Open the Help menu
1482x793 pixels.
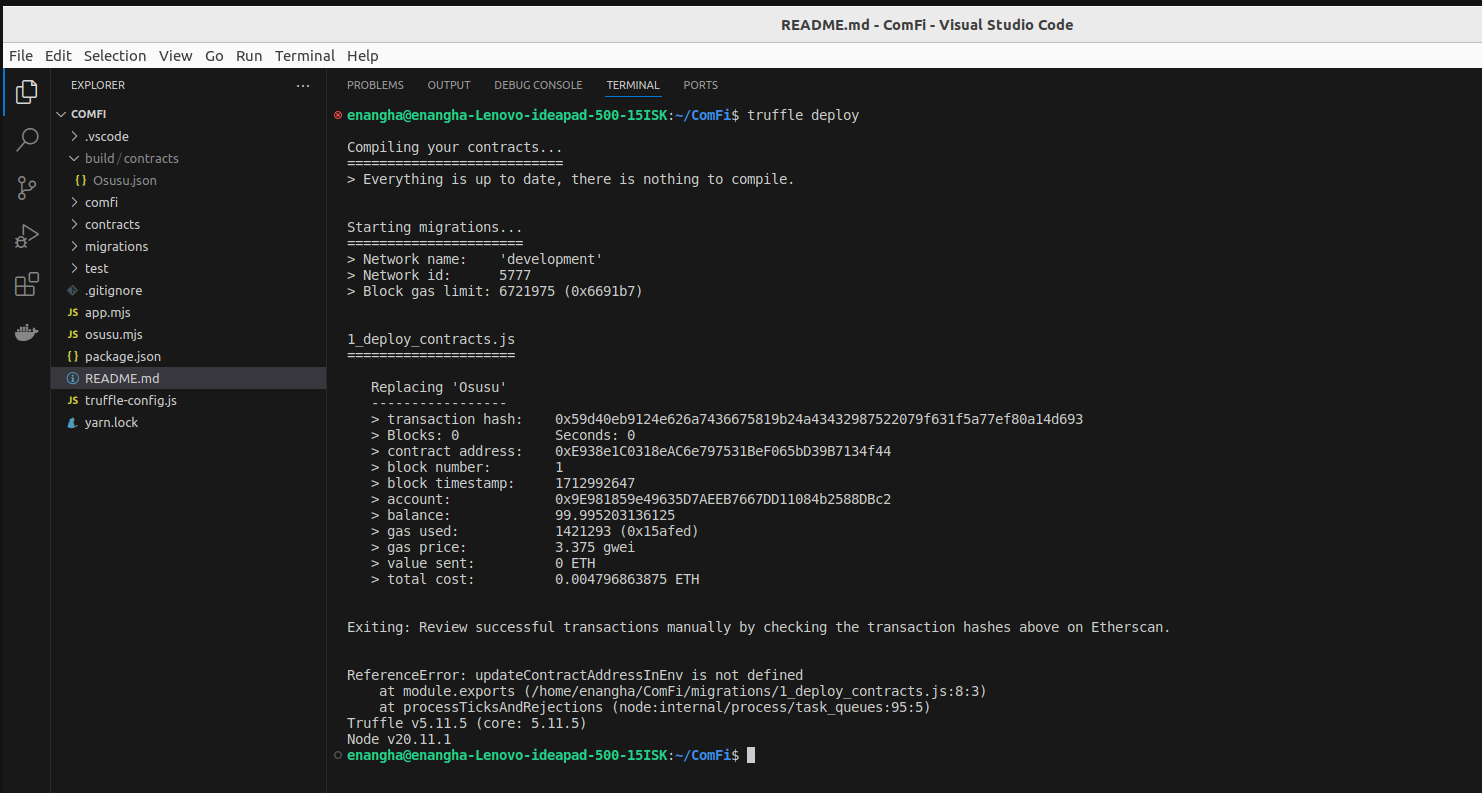pos(363,56)
